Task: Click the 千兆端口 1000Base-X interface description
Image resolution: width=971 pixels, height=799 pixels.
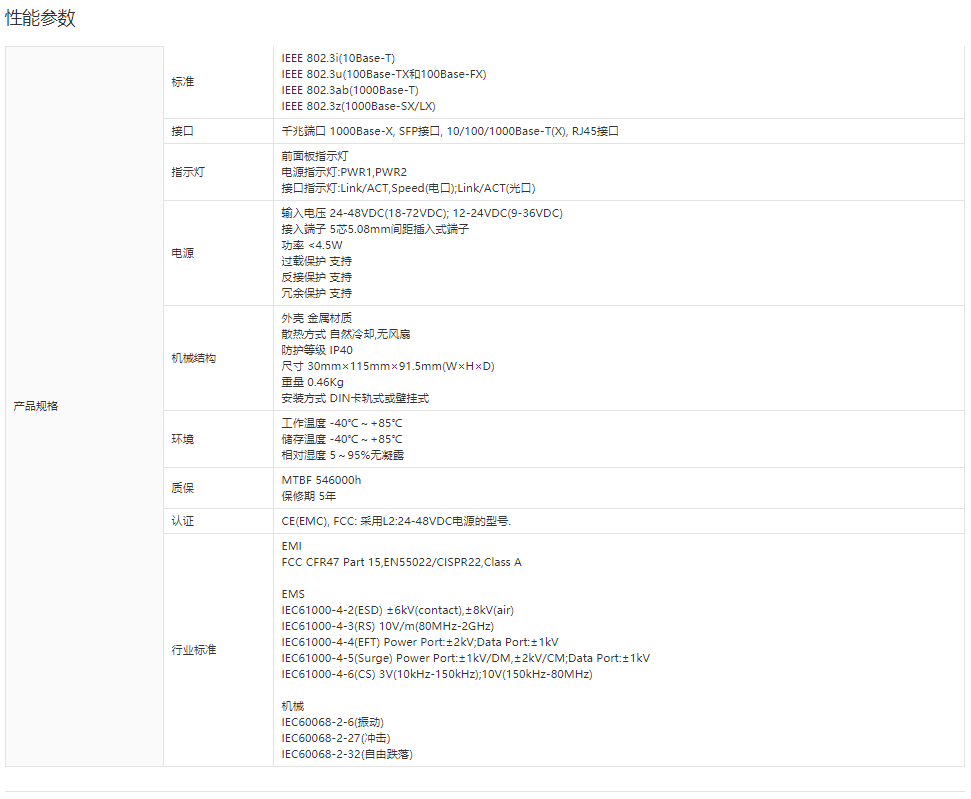Action: [450, 131]
